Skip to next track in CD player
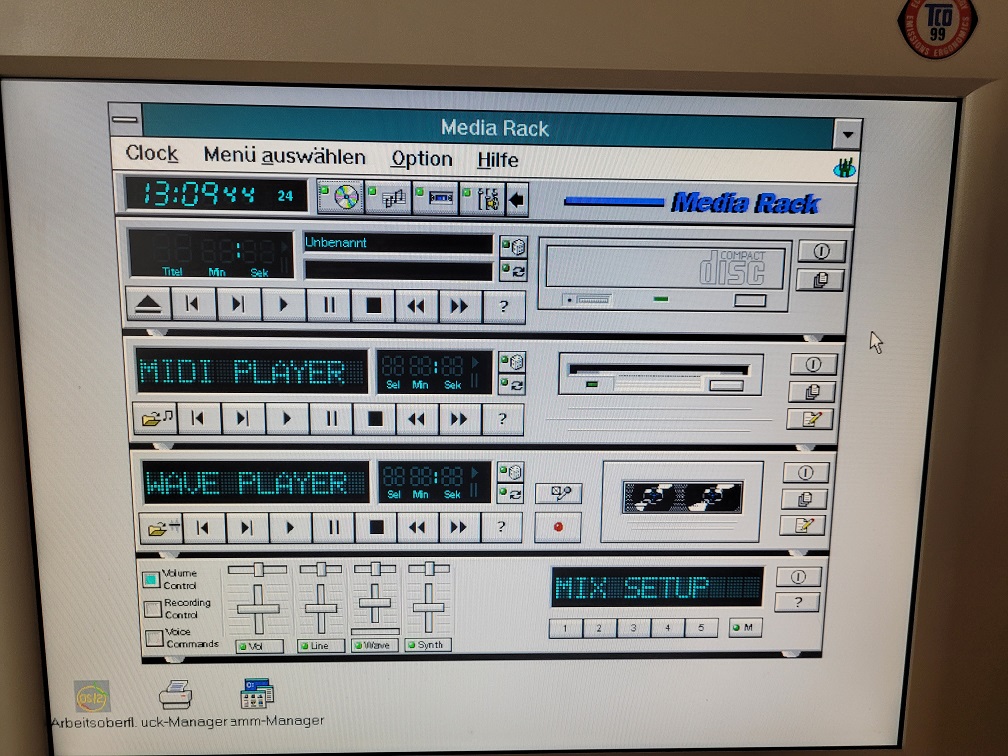This screenshot has height=756, width=1008. [238, 305]
